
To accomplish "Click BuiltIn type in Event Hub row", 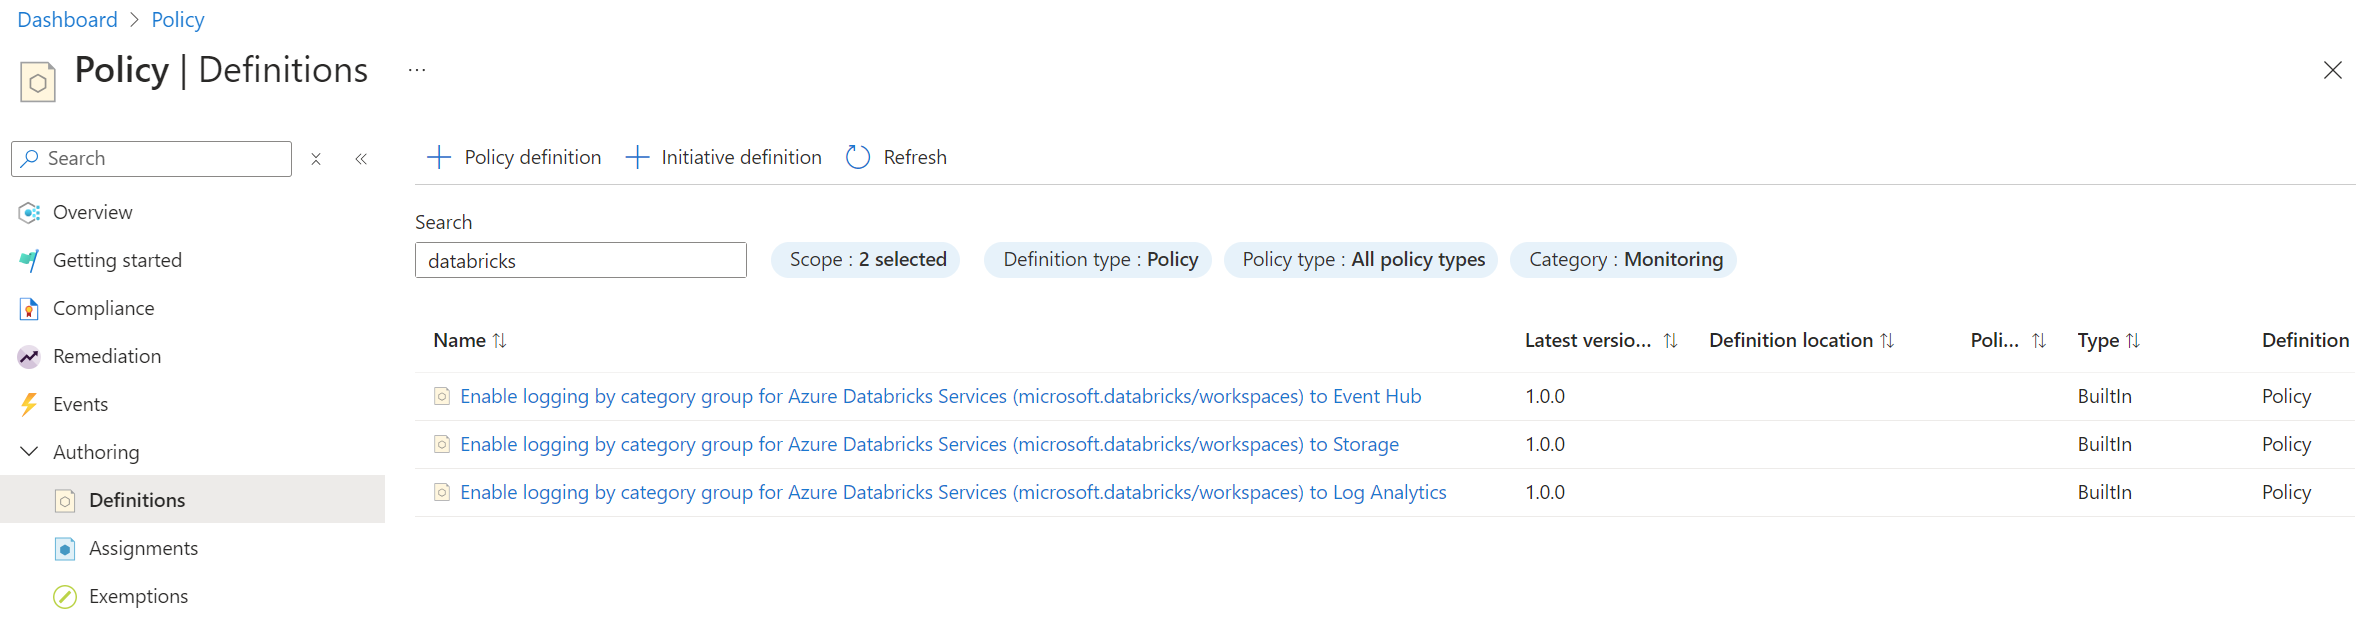I will [x=2104, y=396].
